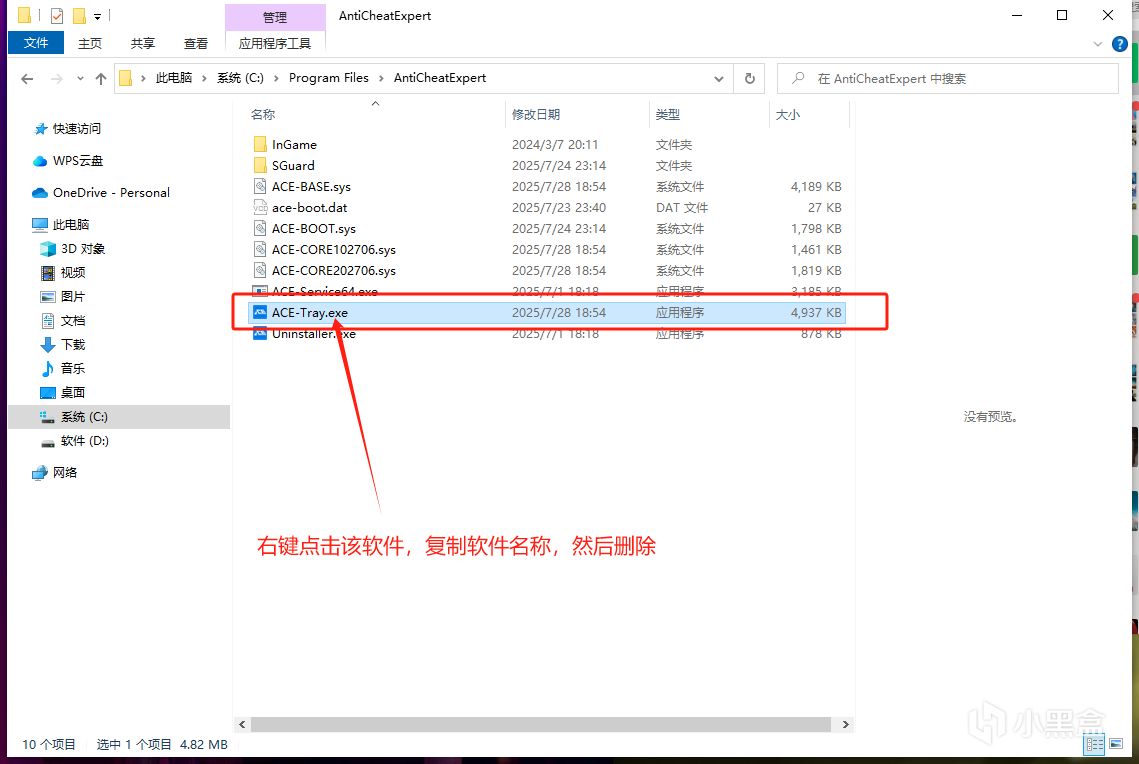Viewport: 1139px width, 764px height.
Task: Click the address bar folder icon
Action: pyautogui.click(x=125, y=78)
